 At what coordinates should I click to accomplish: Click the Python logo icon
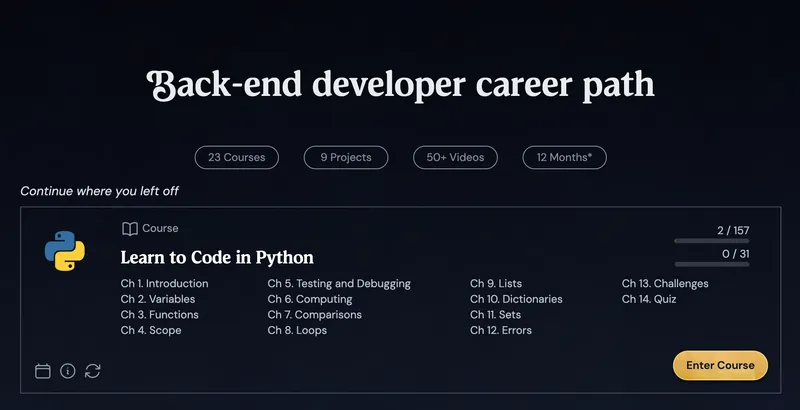coord(64,251)
